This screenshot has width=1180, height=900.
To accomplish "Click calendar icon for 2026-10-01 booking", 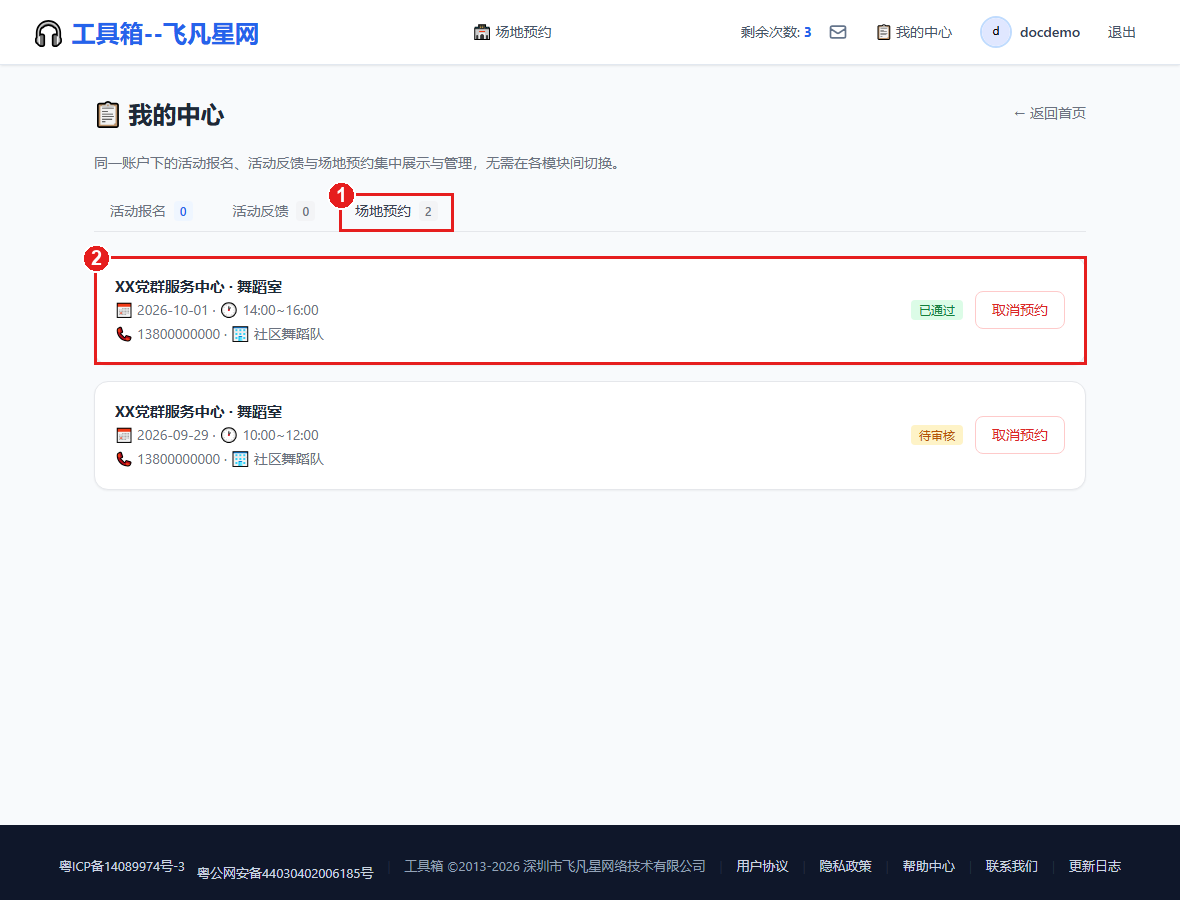I will pyautogui.click(x=124, y=310).
